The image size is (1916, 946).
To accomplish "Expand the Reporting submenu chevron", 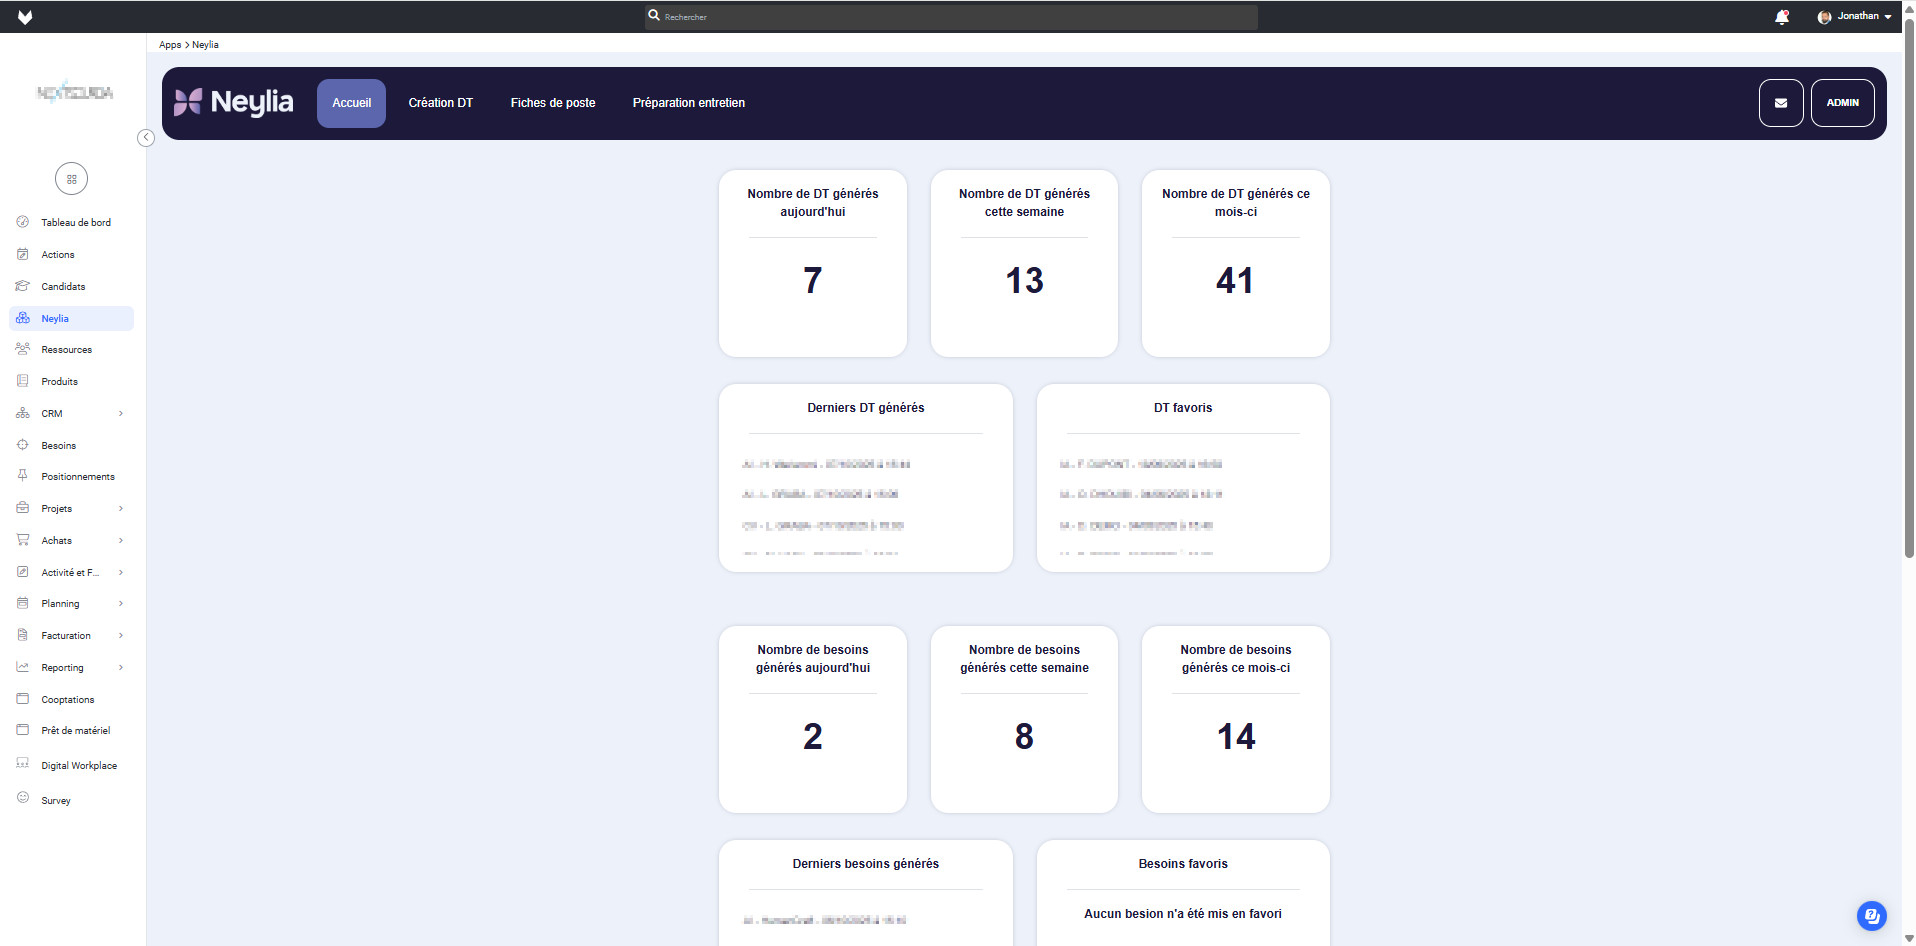I will pos(121,668).
